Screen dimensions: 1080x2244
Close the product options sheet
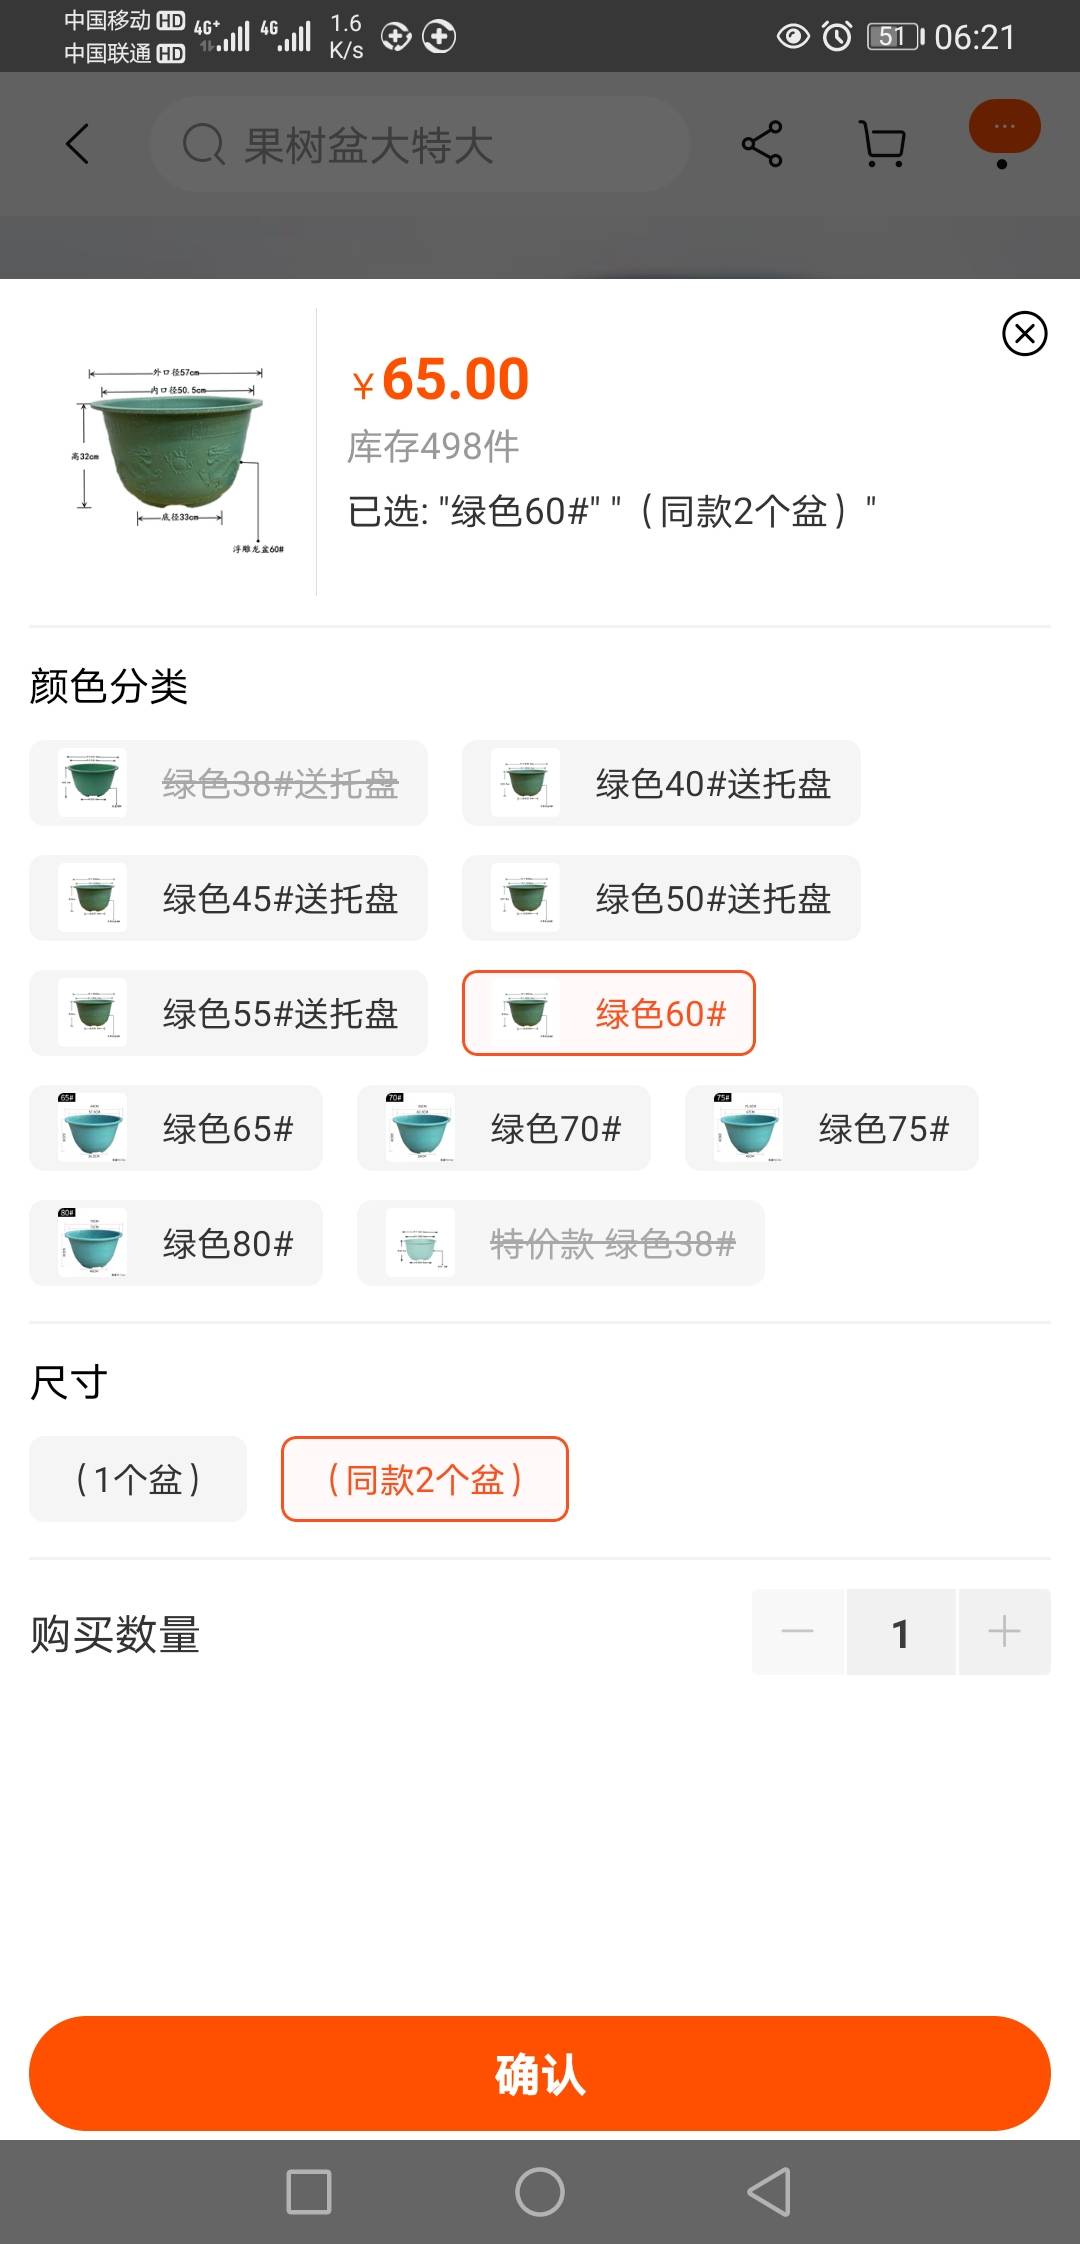(1024, 334)
